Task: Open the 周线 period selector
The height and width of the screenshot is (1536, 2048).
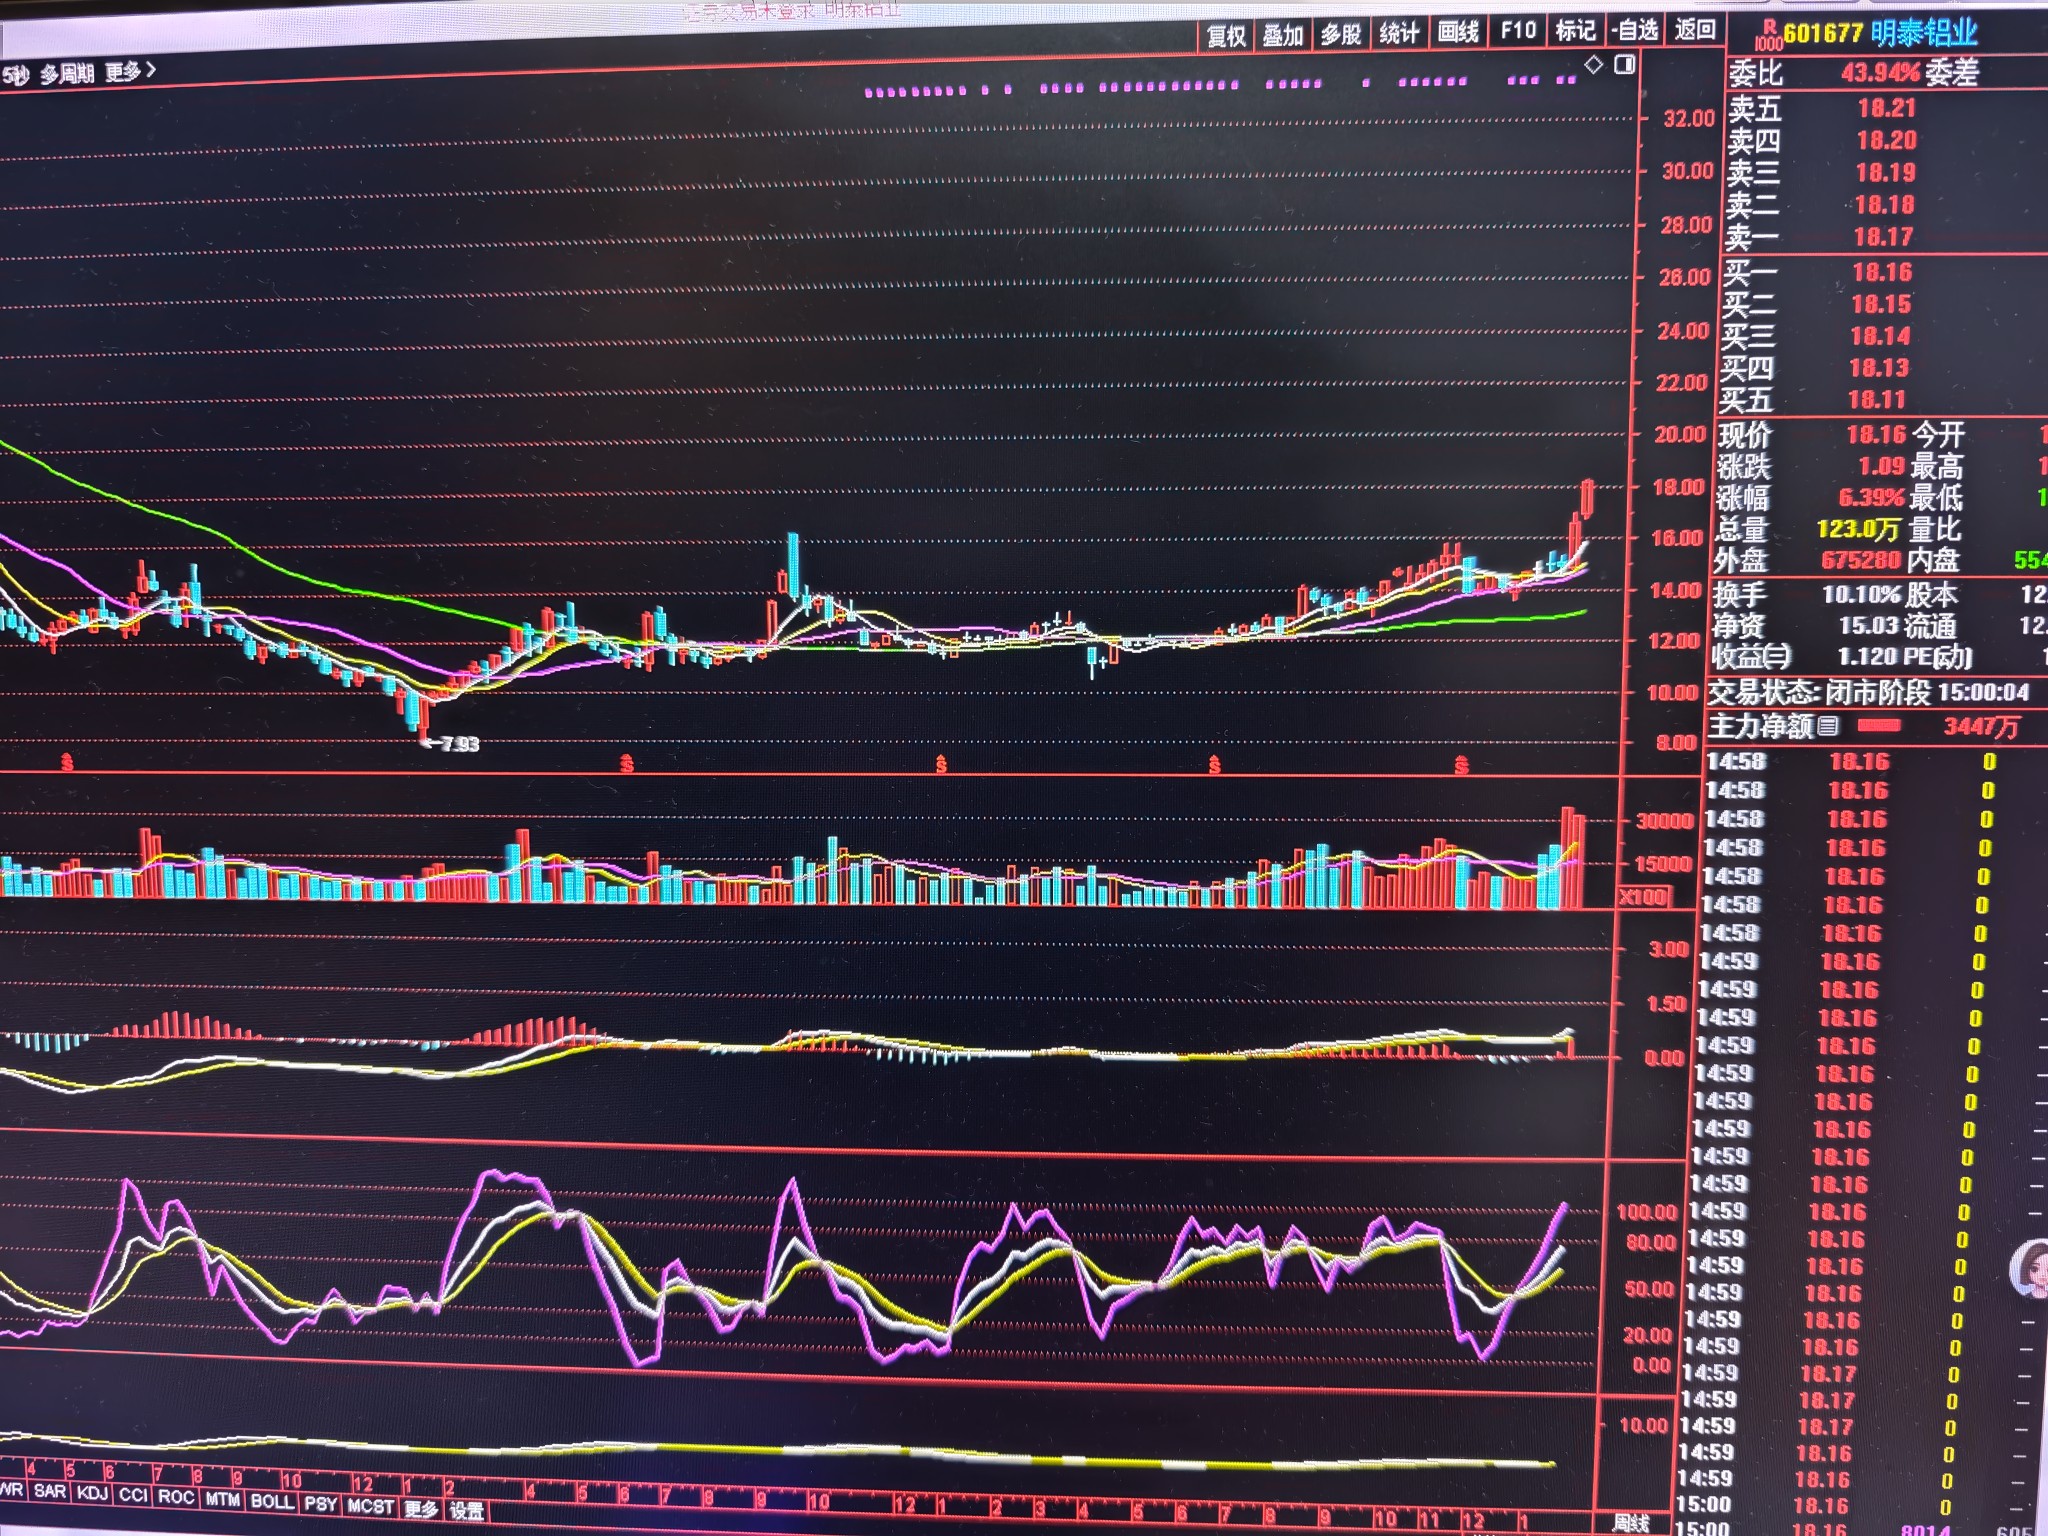Action: pyautogui.click(x=1631, y=1523)
